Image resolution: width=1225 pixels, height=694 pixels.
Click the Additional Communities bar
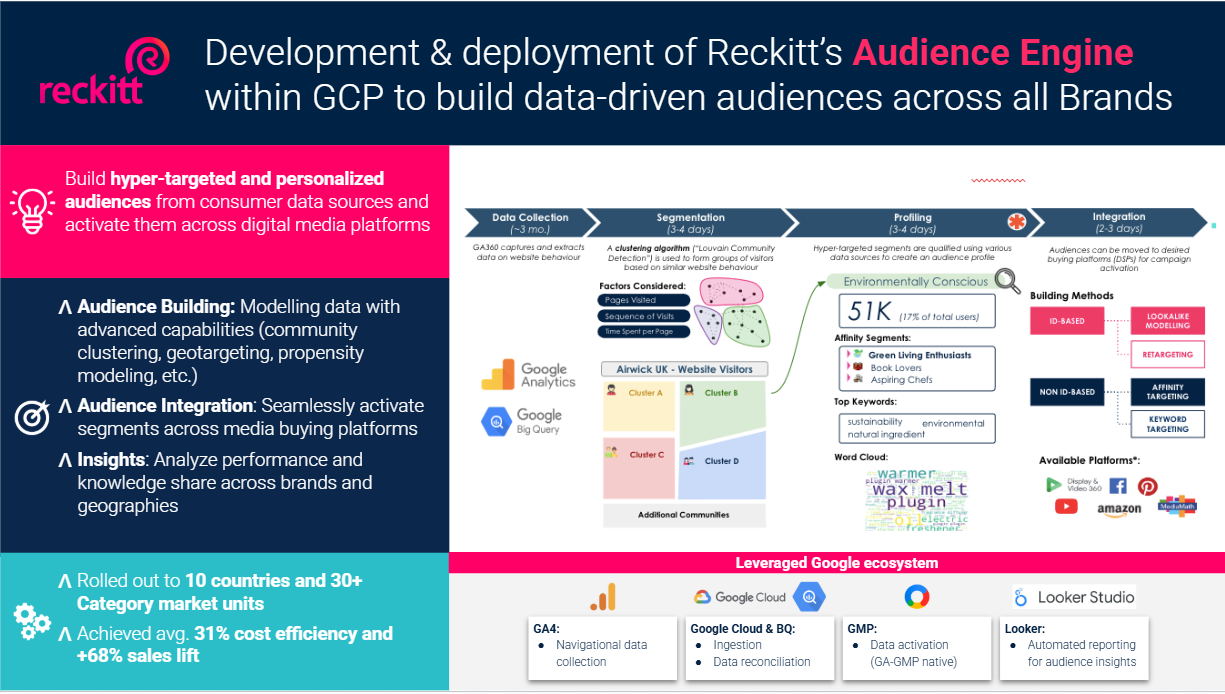684,515
